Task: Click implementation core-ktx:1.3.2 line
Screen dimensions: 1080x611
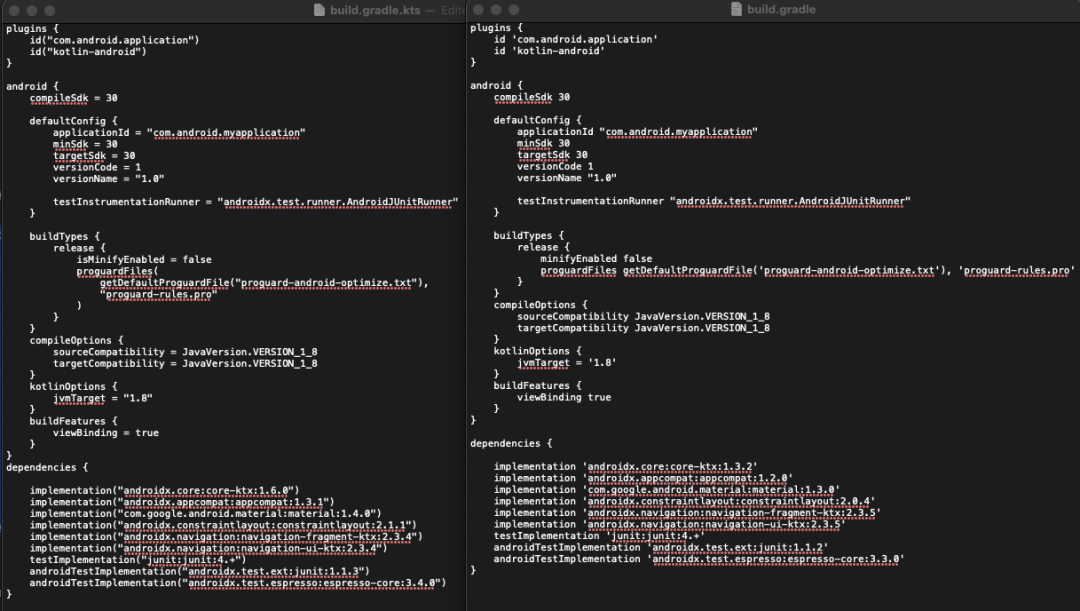Action: [625, 467]
